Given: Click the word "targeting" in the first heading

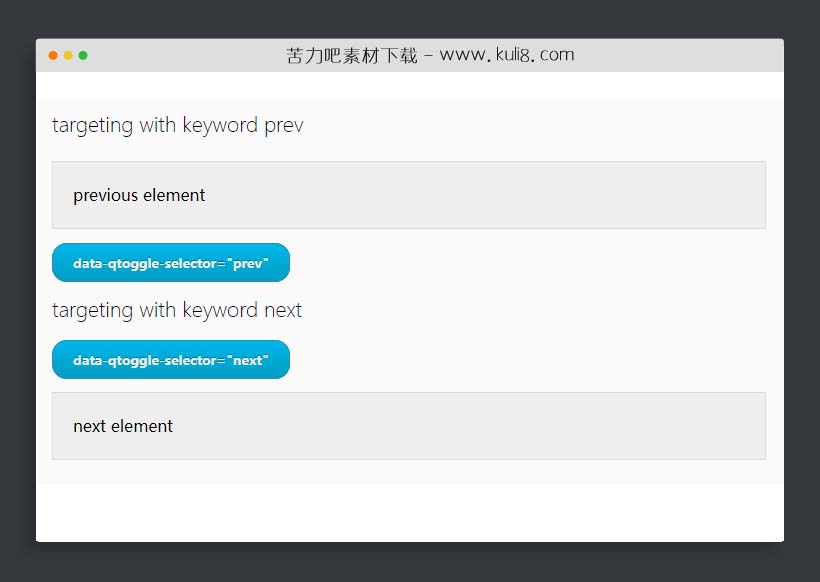Looking at the screenshot, I should click(x=92, y=126).
